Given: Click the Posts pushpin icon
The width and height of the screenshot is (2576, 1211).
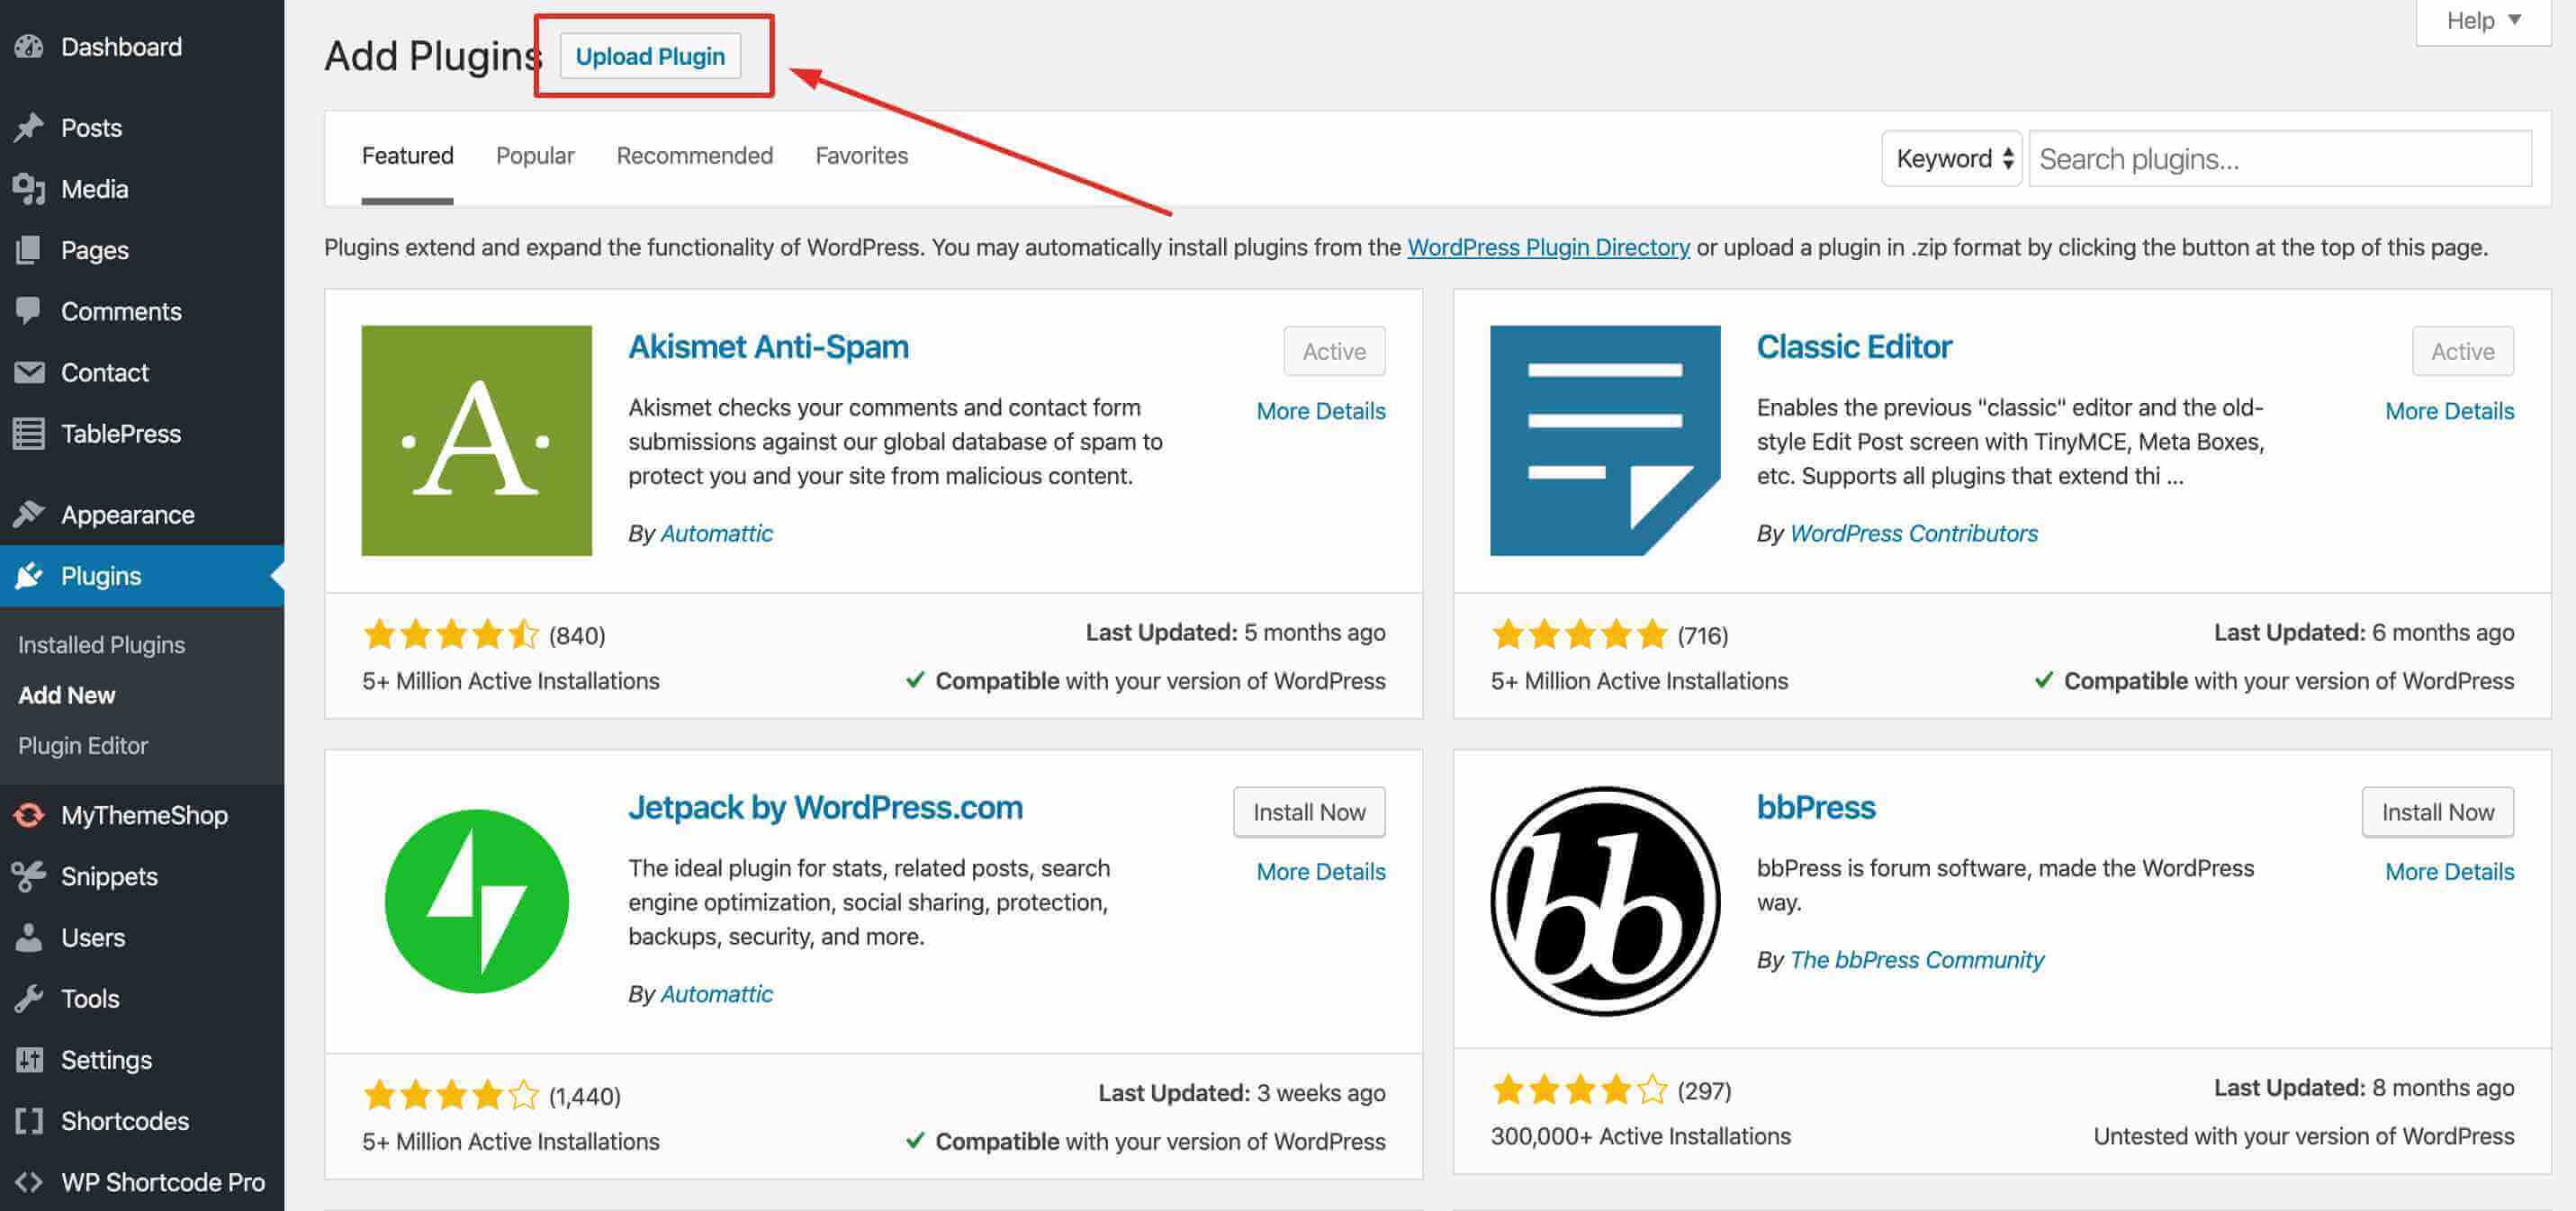Looking at the screenshot, I should tap(29, 128).
